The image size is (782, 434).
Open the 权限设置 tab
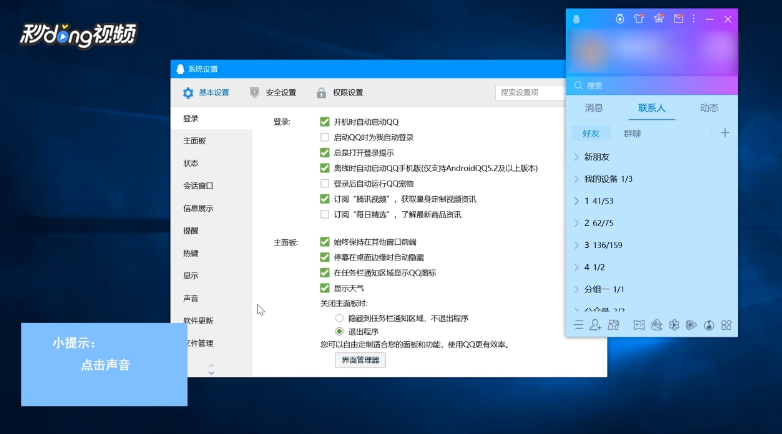340,93
